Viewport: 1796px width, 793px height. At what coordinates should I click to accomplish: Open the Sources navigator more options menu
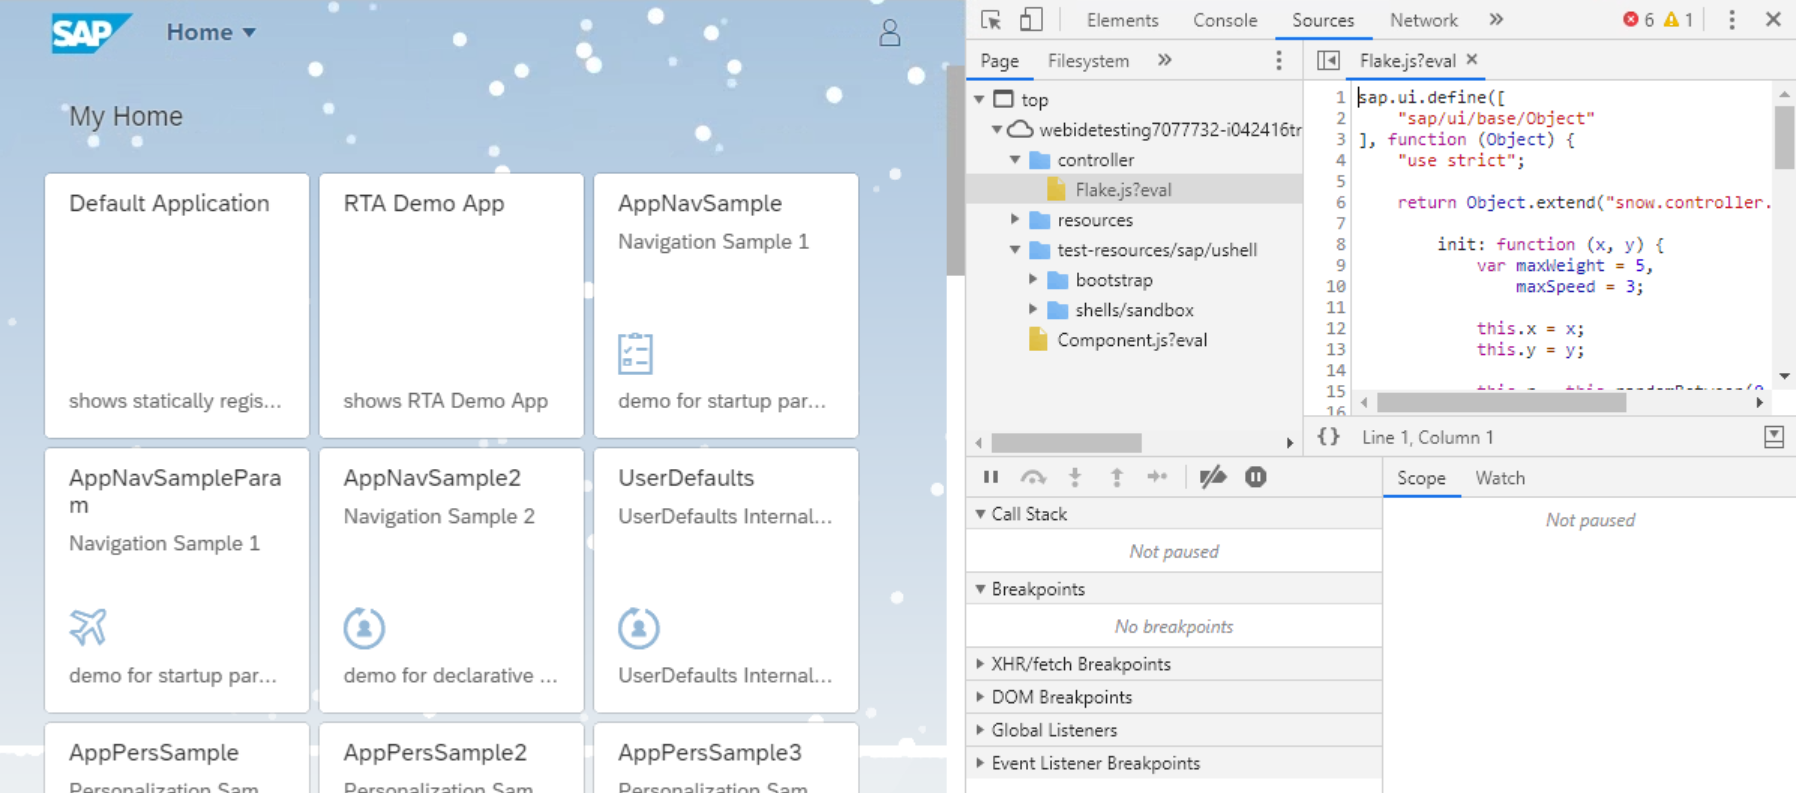tap(1279, 61)
